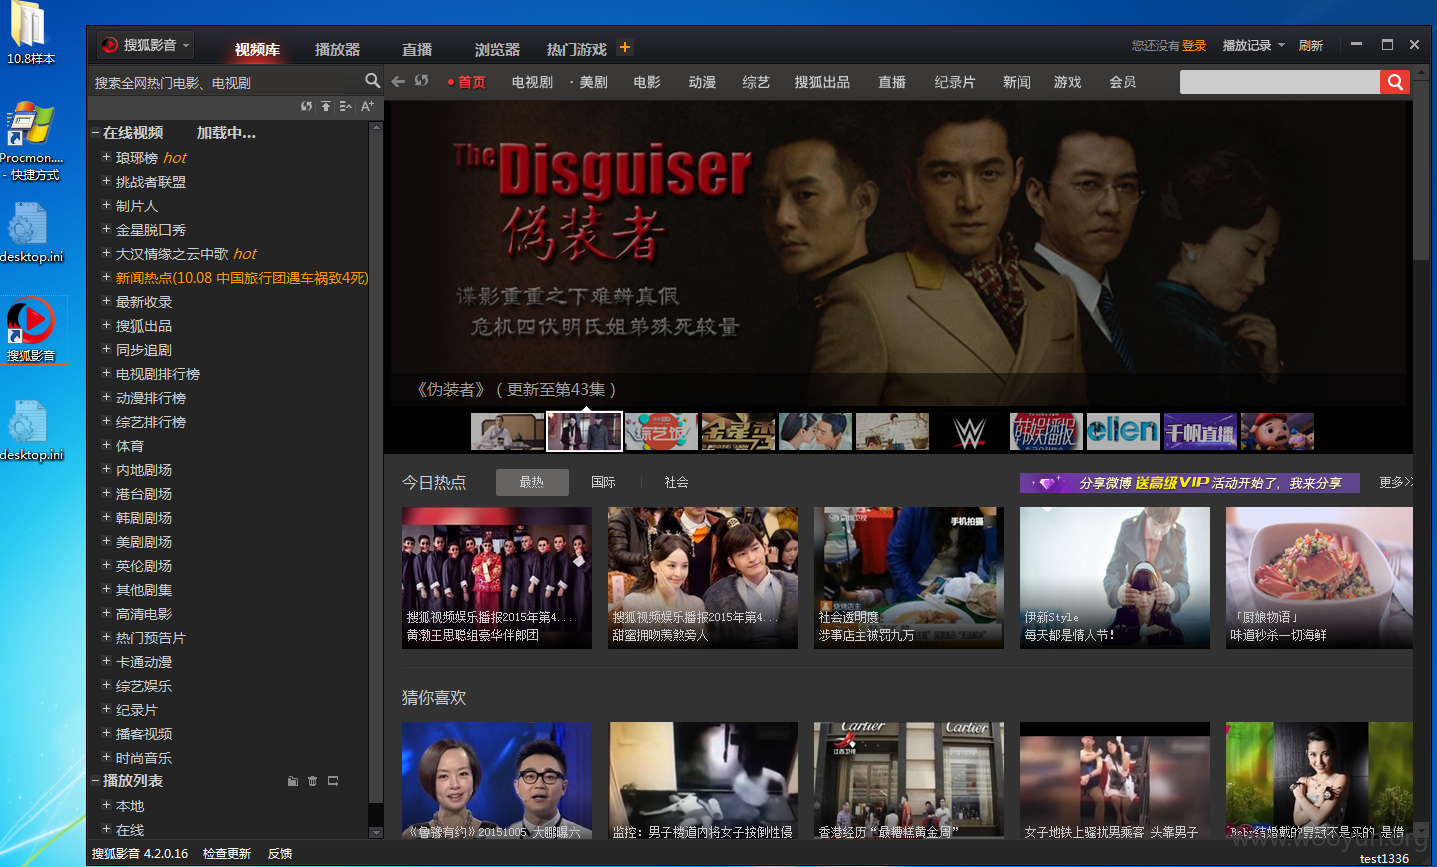Select the 最热 hot topics tab

pyautogui.click(x=532, y=482)
